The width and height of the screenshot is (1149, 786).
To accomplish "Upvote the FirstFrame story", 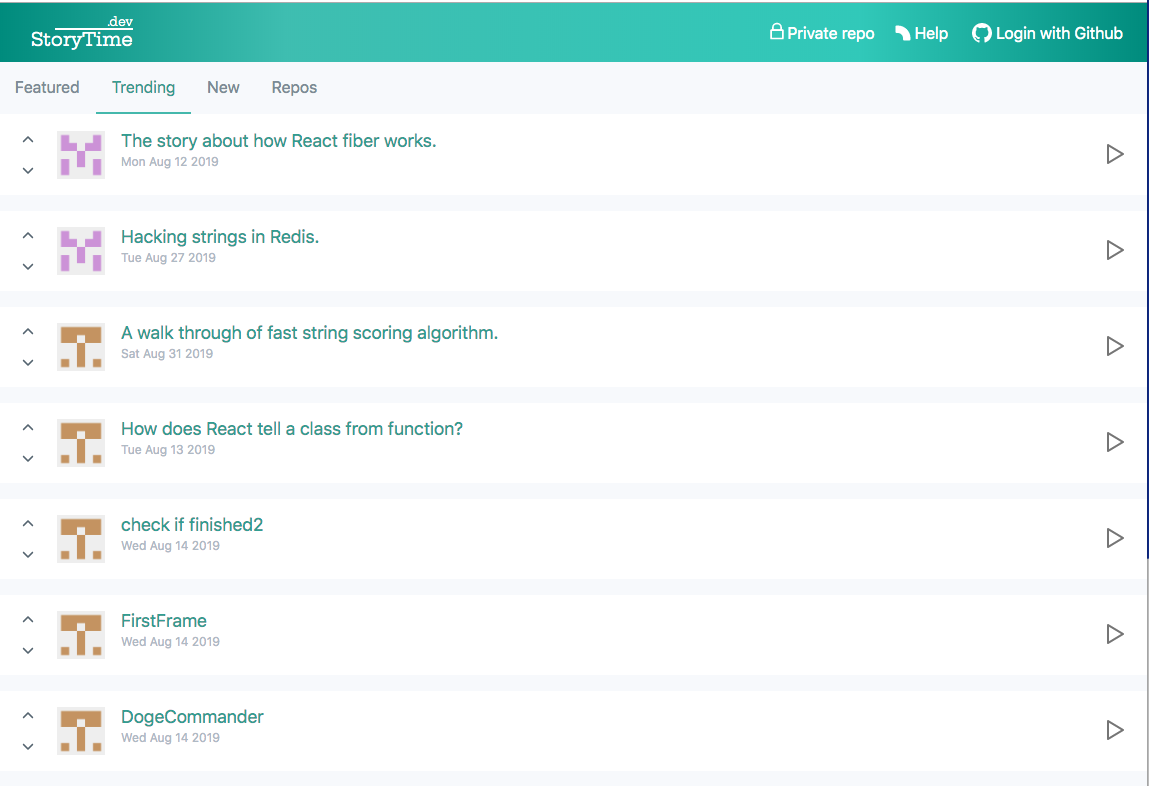I will click(28, 619).
